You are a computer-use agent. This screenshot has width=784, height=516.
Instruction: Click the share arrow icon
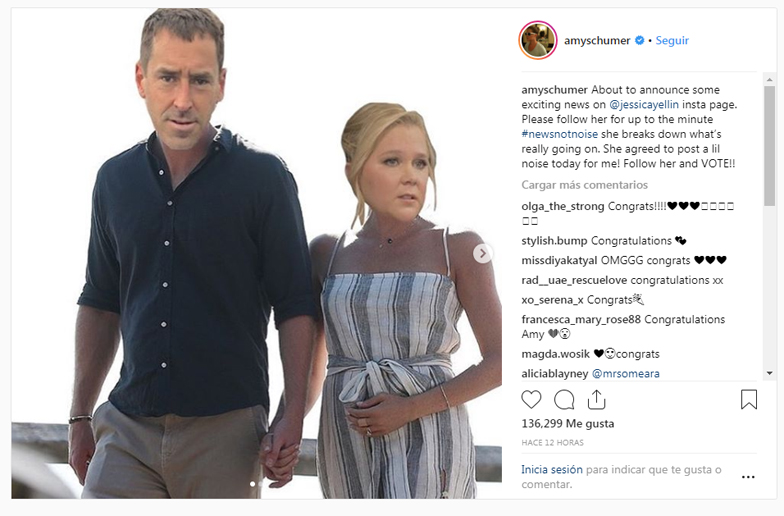click(596, 400)
